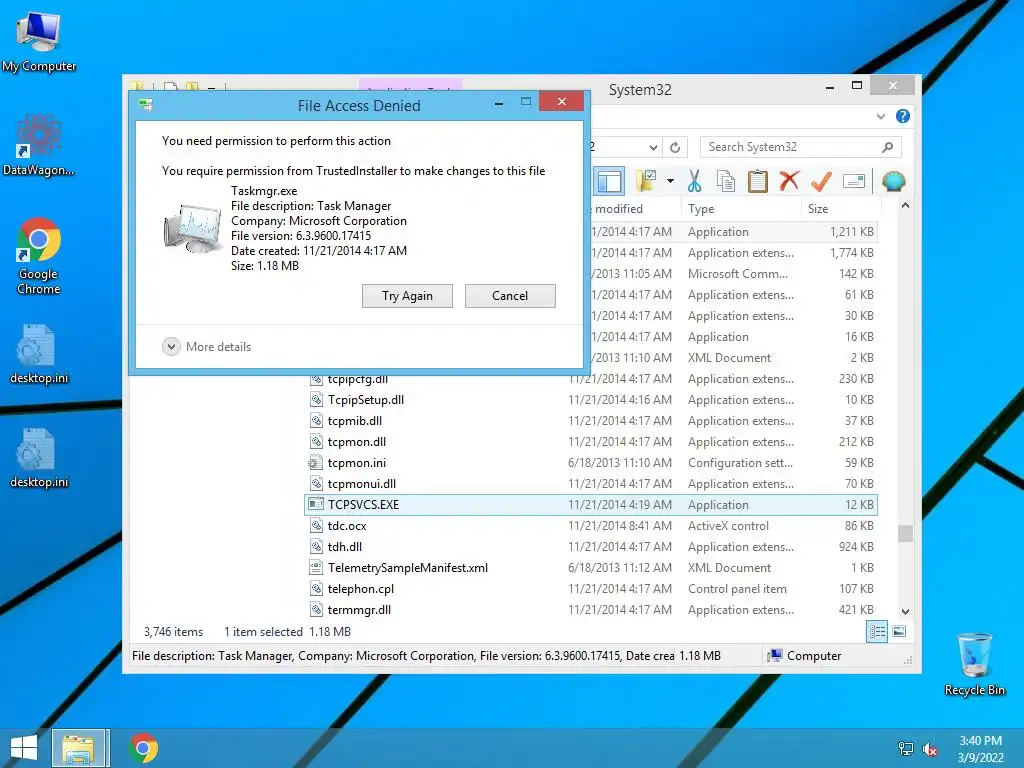Open My Computer desktop icon
This screenshot has width=1024, height=768.
pos(39,42)
